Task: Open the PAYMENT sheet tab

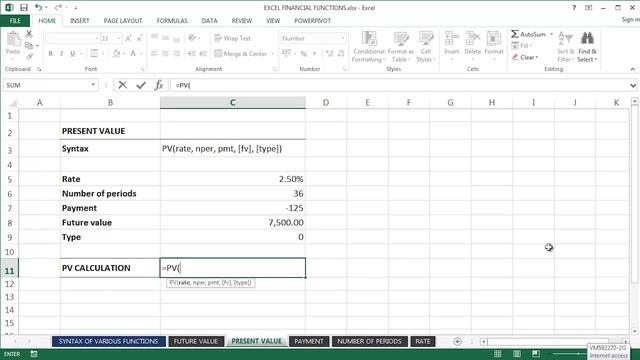Action: click(309, 341)
